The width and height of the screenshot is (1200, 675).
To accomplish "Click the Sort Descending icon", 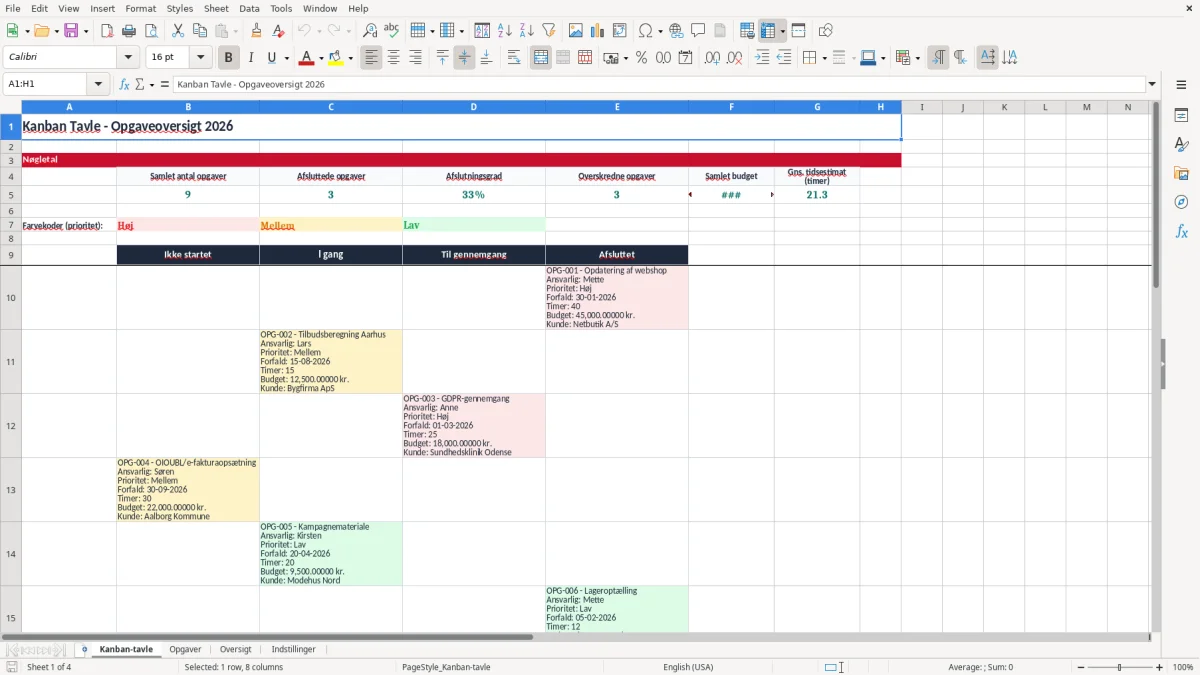I will point(526,31).
